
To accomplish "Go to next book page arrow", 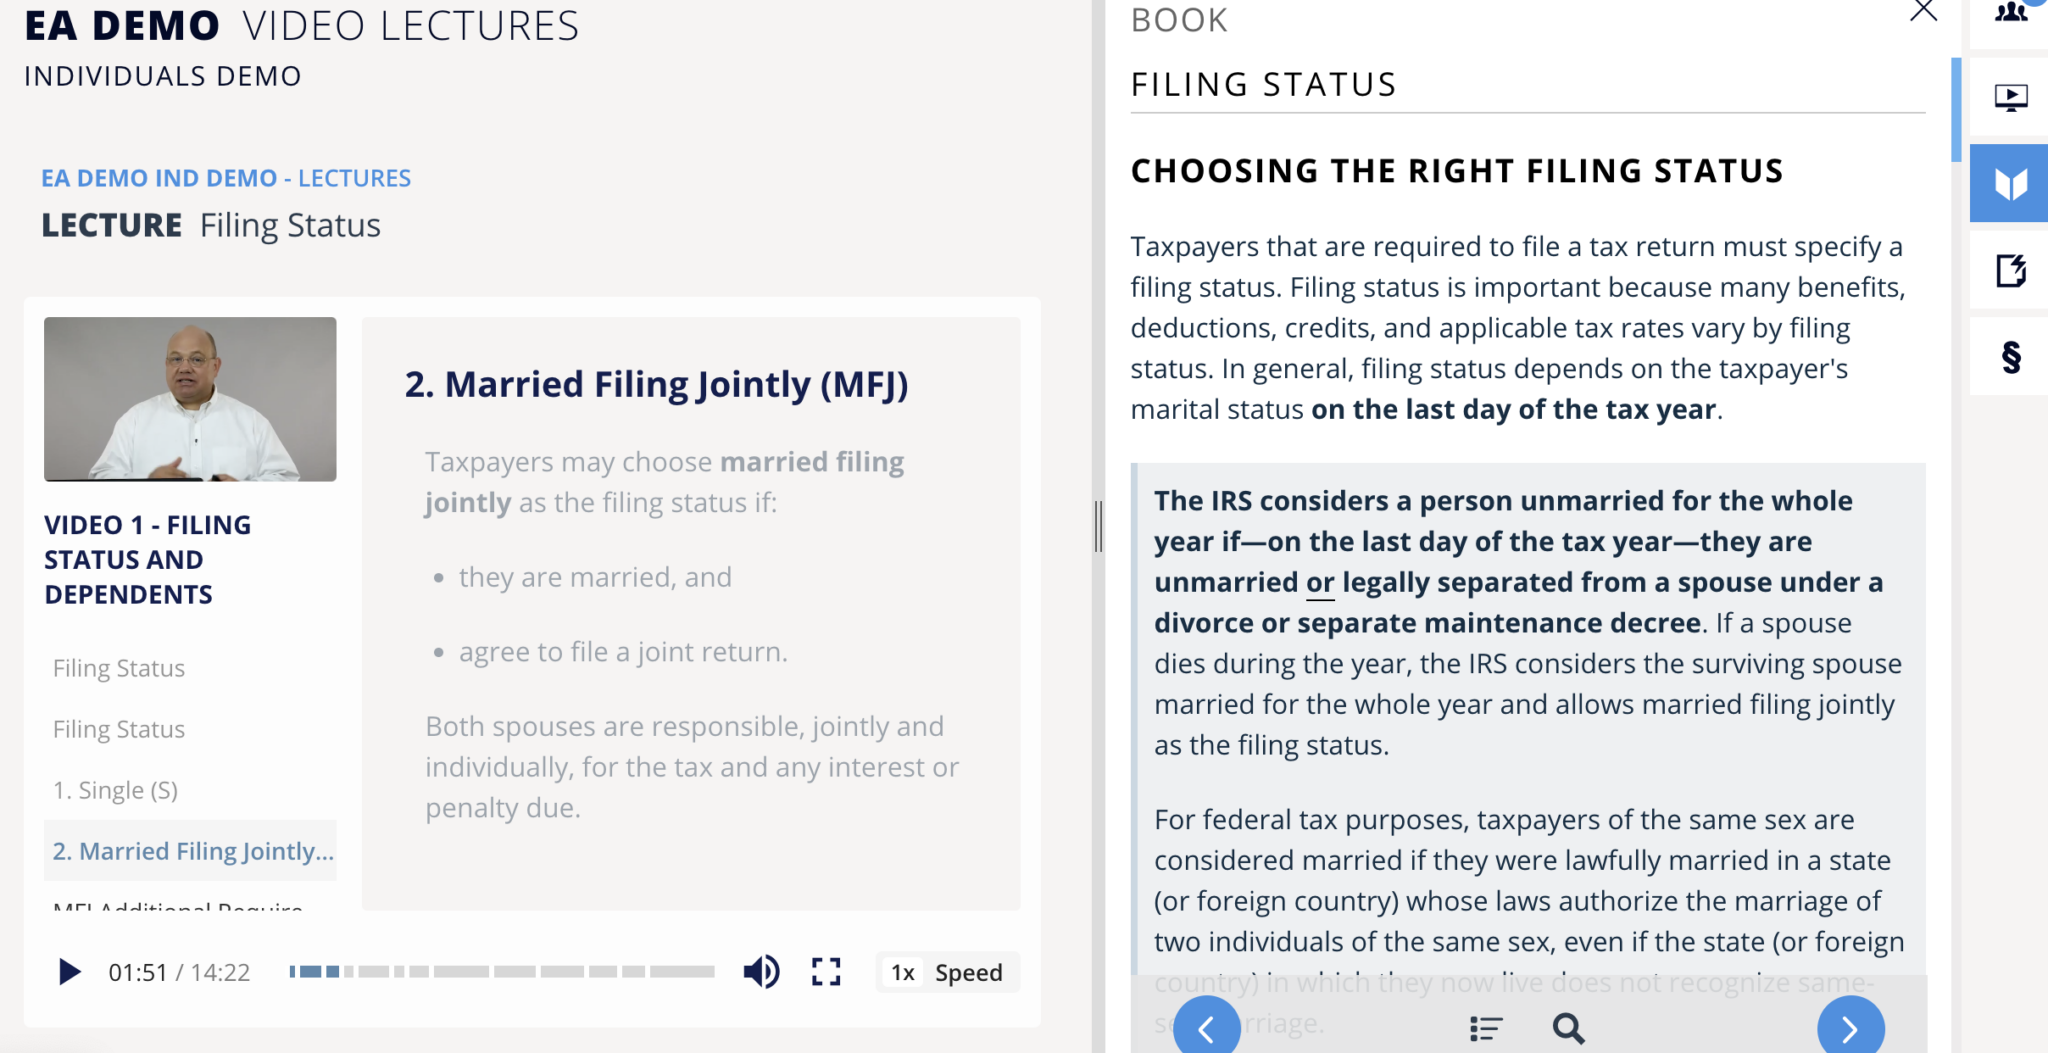I will [1851, 1027].
